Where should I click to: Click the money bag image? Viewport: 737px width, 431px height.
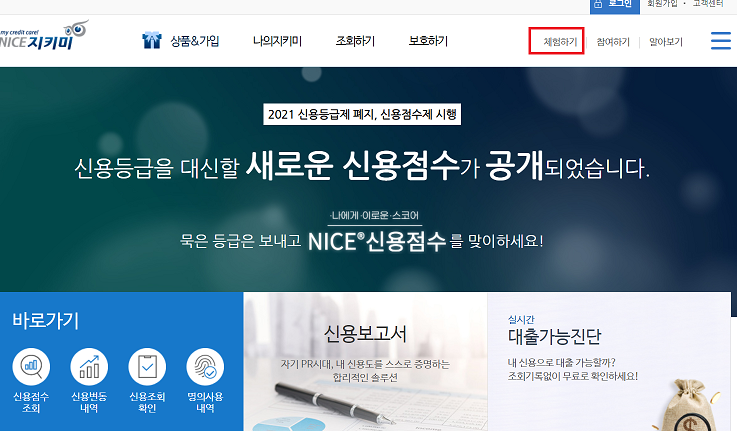690,406
